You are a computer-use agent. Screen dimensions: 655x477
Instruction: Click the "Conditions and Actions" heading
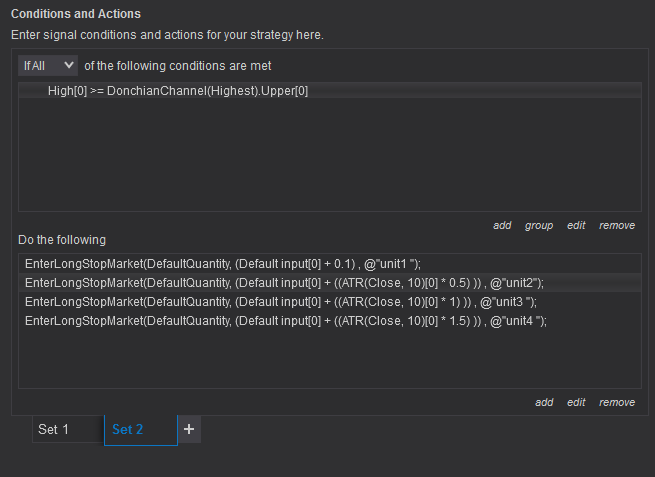pyautogui.click(x=76, y=14)
